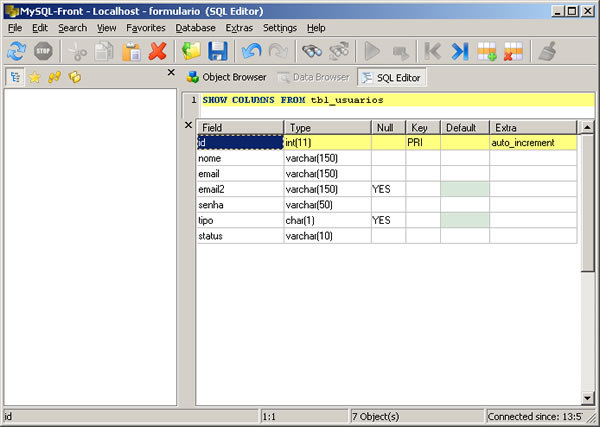Click the vertical scrollbar thumb

click(587, 203)
